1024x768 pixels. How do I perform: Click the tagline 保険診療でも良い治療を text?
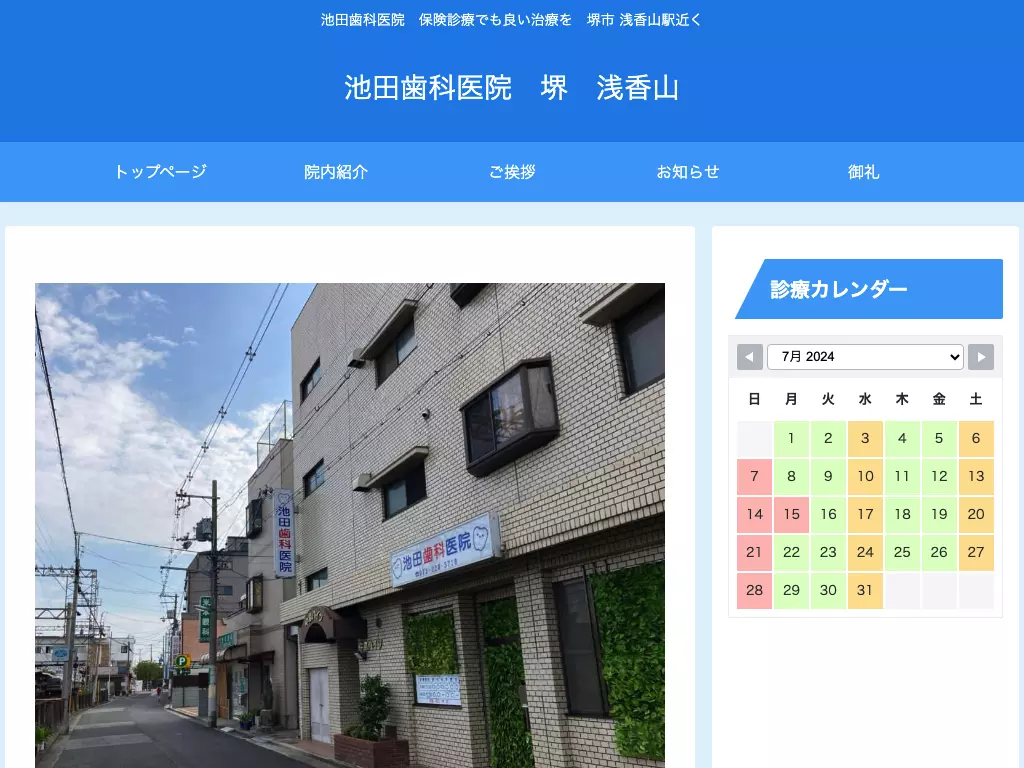click(x=495, y=20)
